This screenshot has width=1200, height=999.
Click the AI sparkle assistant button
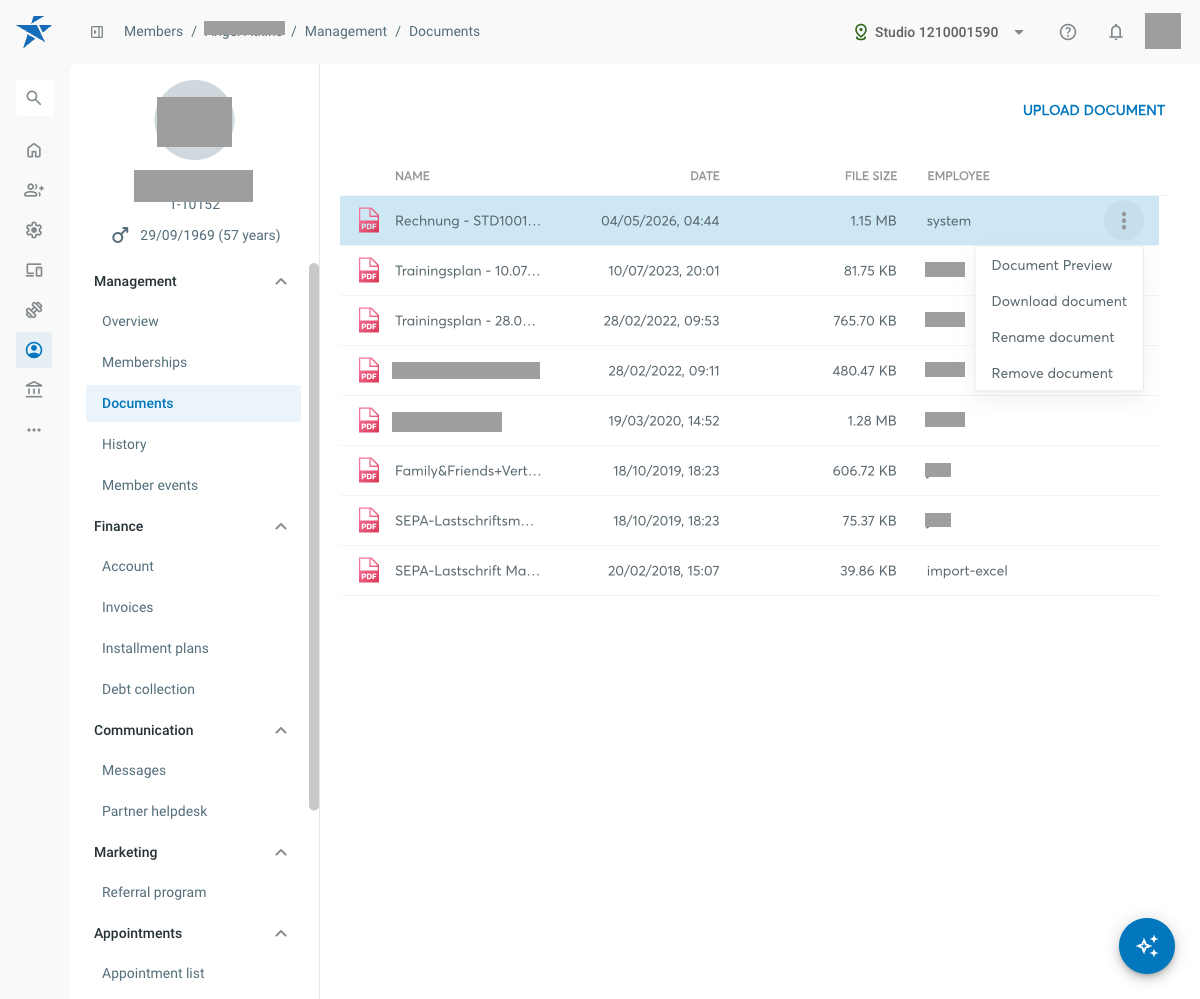pos(1146,945)
